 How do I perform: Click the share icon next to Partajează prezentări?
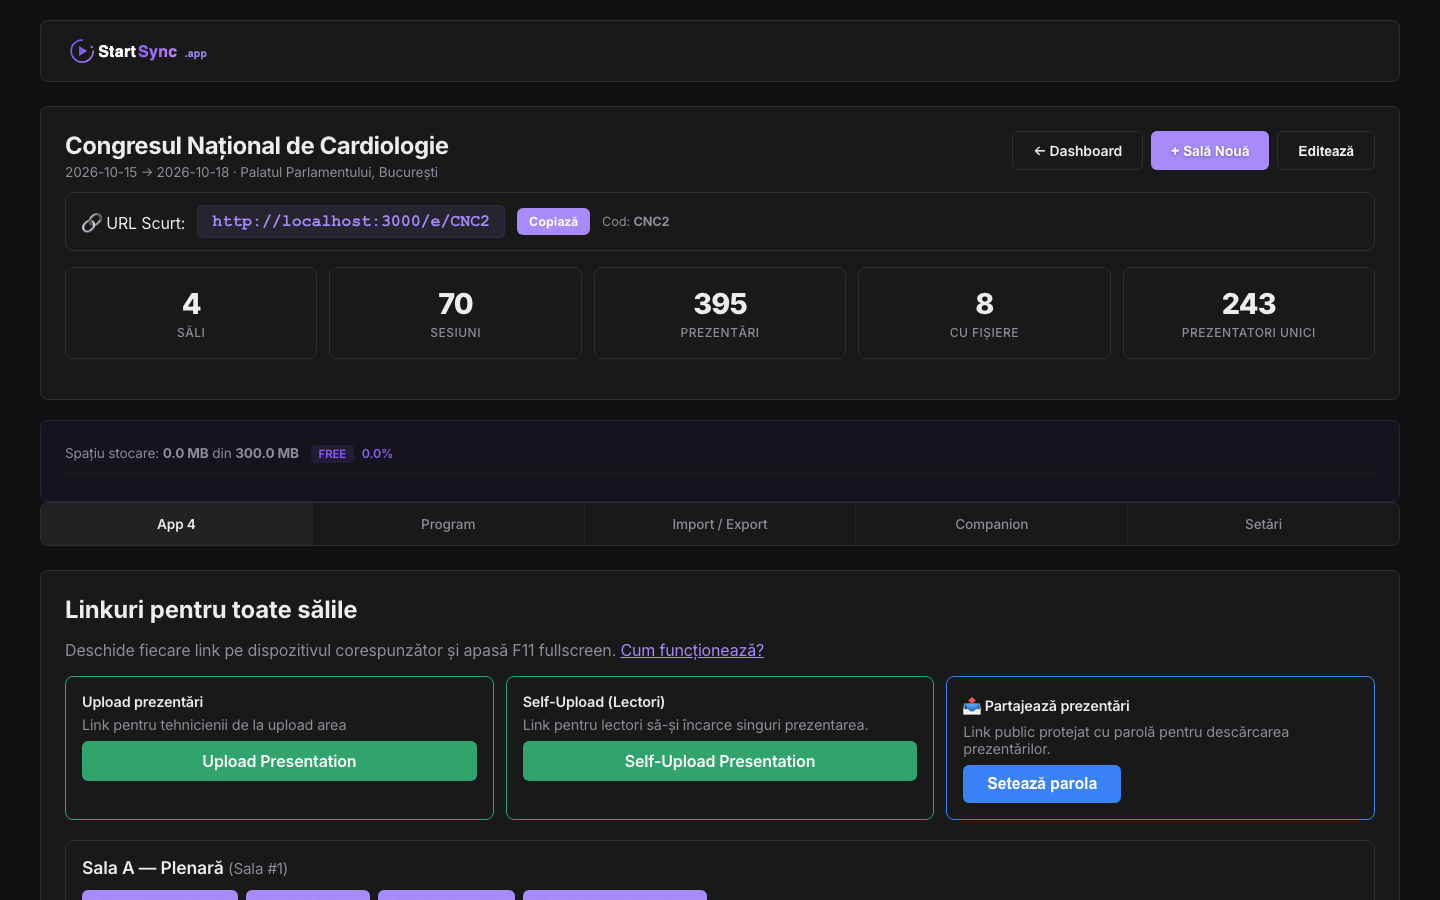click(x=971, y=706)
